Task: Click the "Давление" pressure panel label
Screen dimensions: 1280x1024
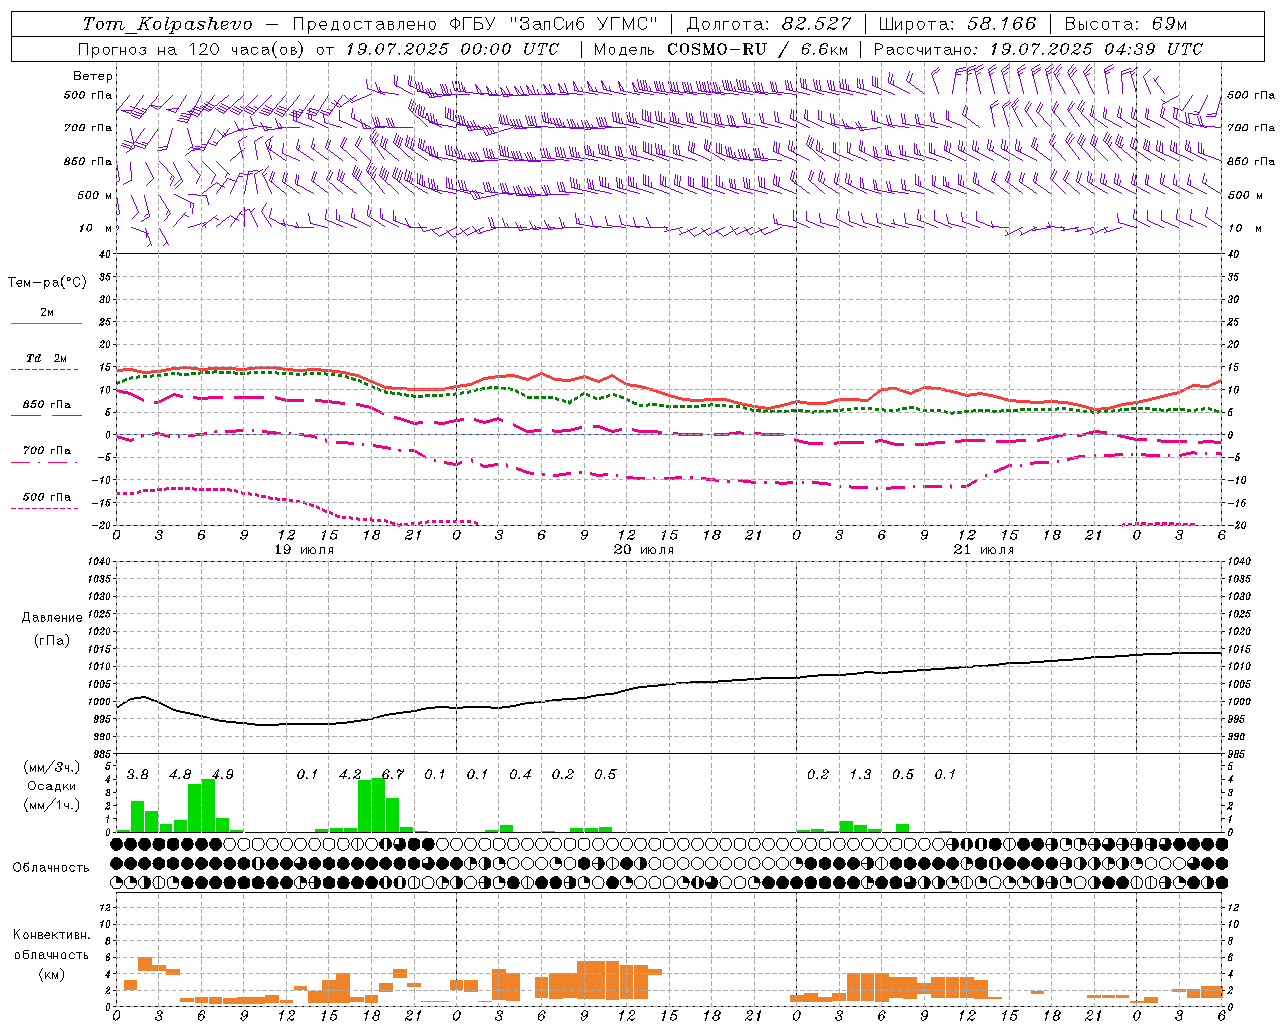Action: [51, 618]
